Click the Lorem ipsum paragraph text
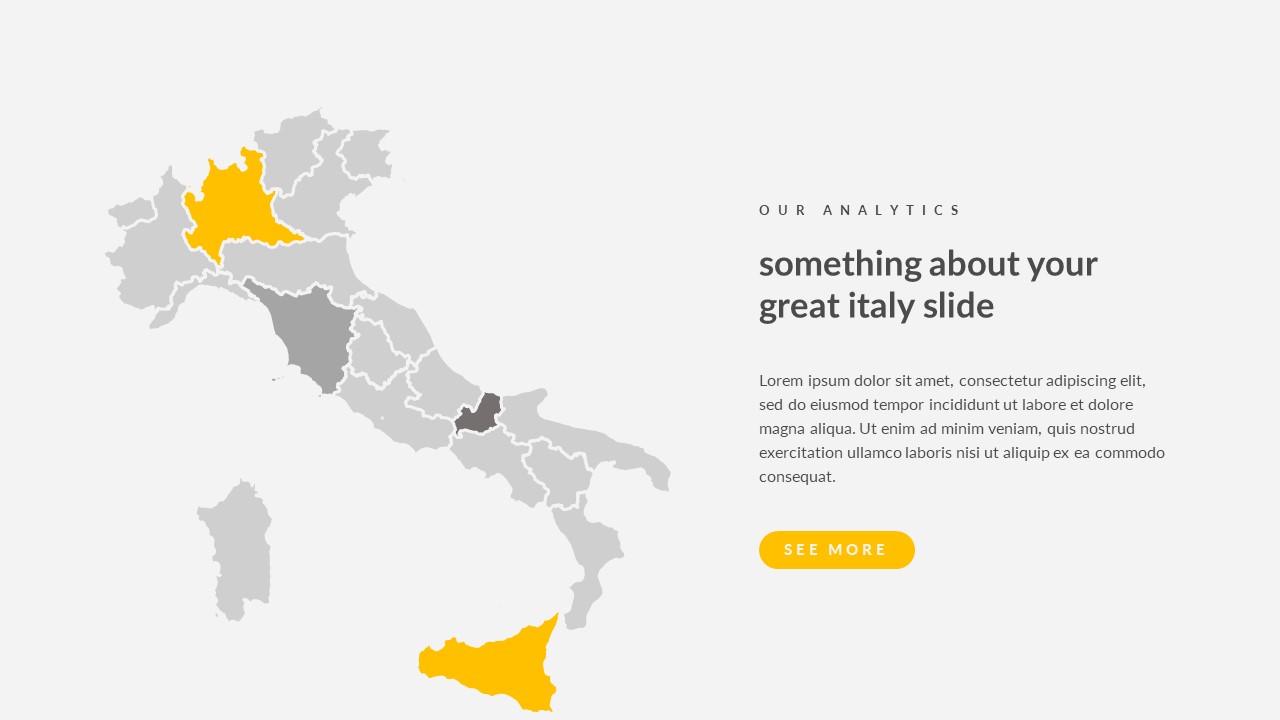 click(x=961, y=428)
